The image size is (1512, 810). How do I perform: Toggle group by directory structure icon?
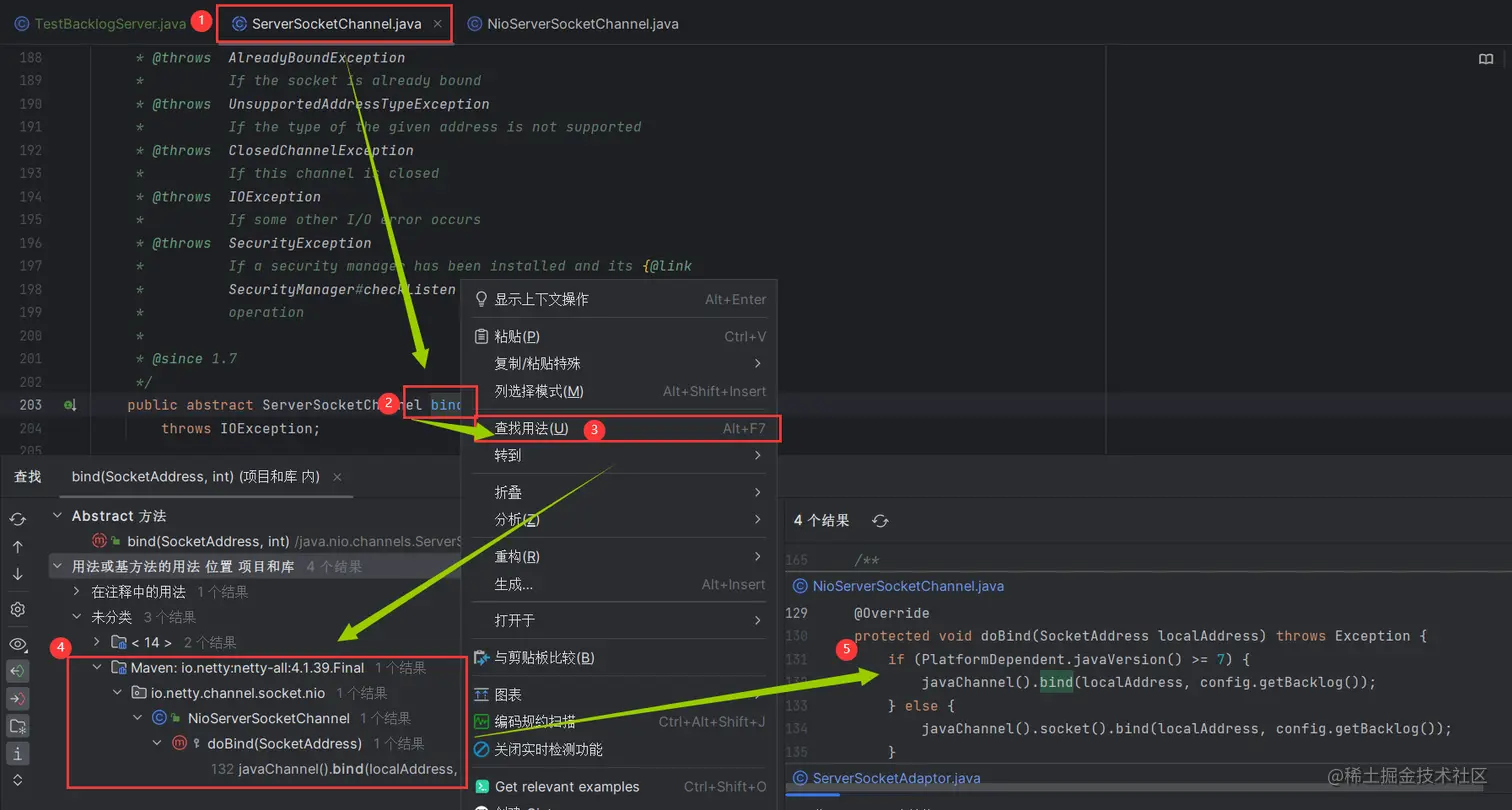point(17,725)
